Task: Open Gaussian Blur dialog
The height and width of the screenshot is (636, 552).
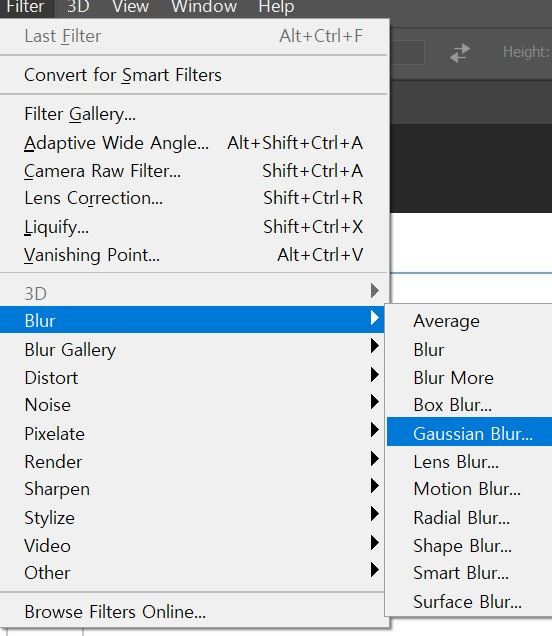Action: coord(469,434)
